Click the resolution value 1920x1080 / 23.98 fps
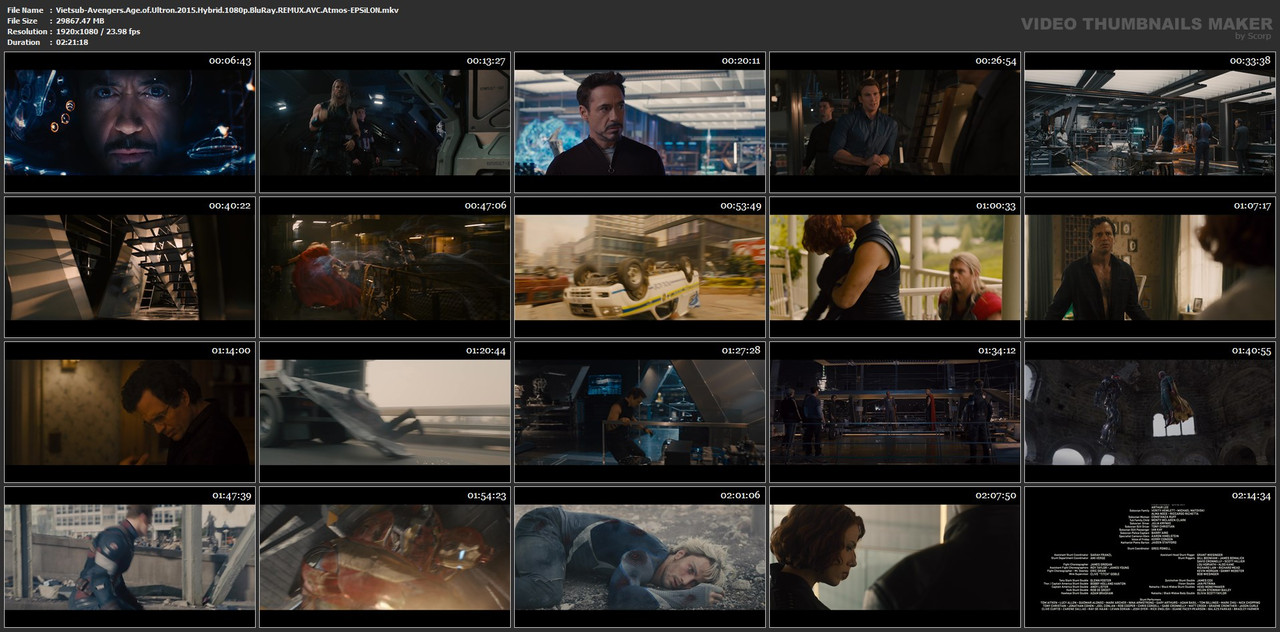Viewport: 1280px width, 632px height. coord(98,31)
